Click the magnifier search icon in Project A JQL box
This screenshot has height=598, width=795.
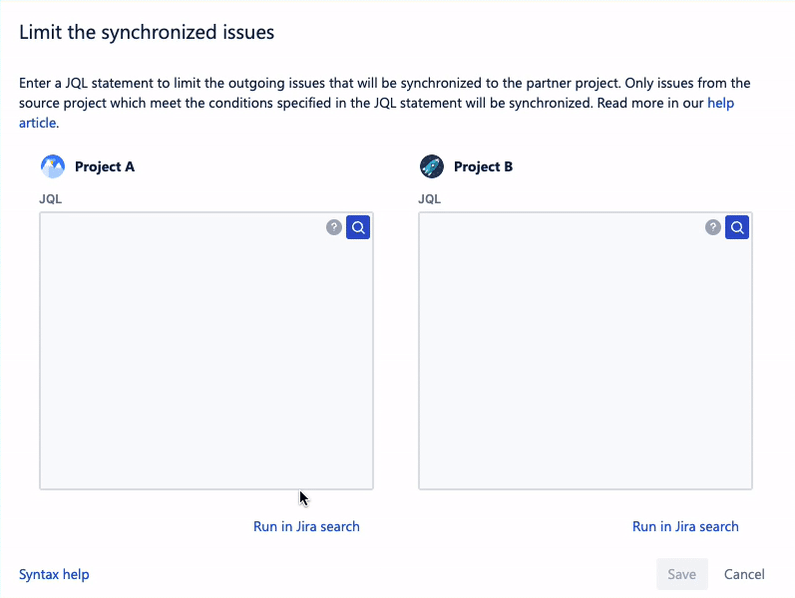pos(358,228)
